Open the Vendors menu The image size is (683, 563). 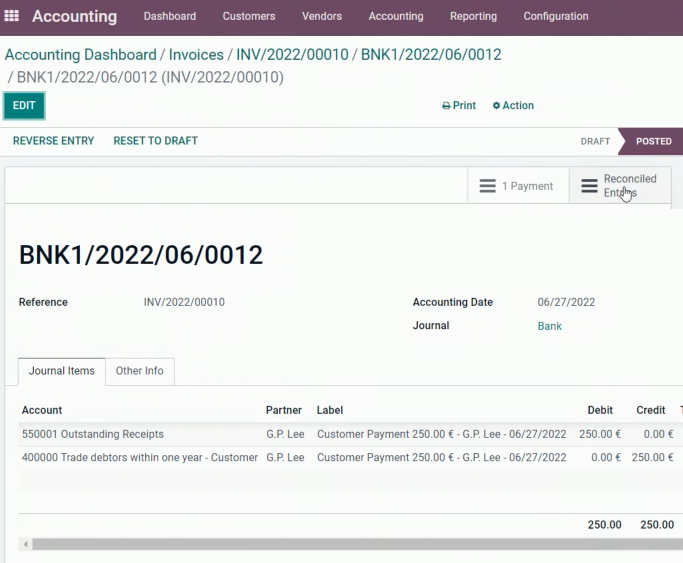[x=322, y=16]
